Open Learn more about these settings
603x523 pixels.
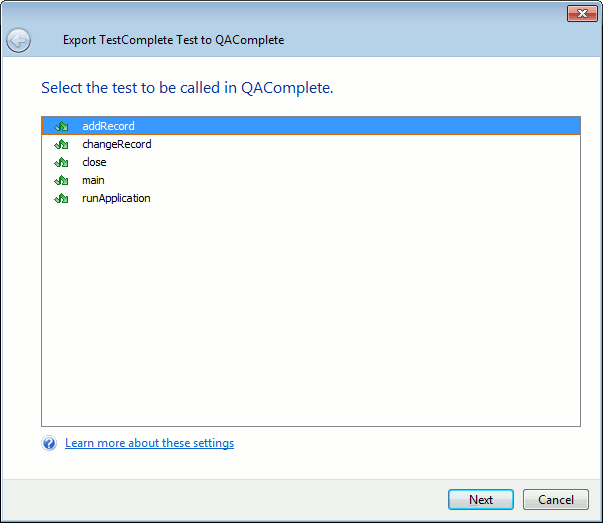click(149, 443)
